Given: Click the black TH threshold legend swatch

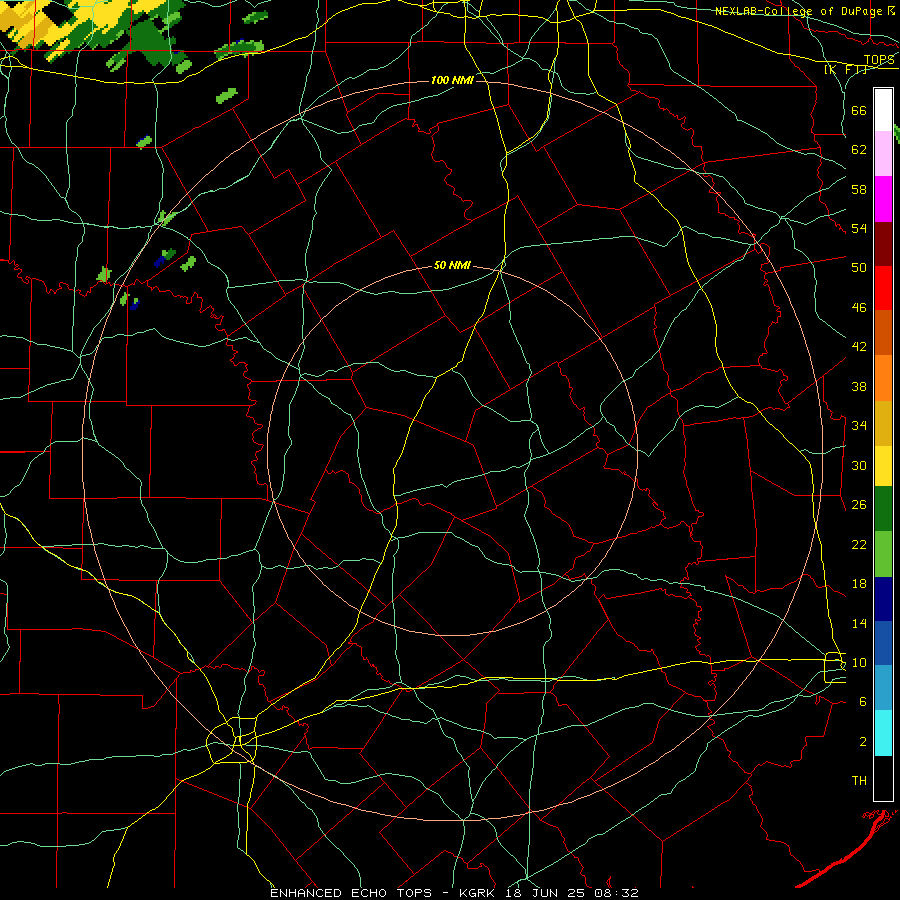Looking at the screenshot, I should (x=883, y=778).
